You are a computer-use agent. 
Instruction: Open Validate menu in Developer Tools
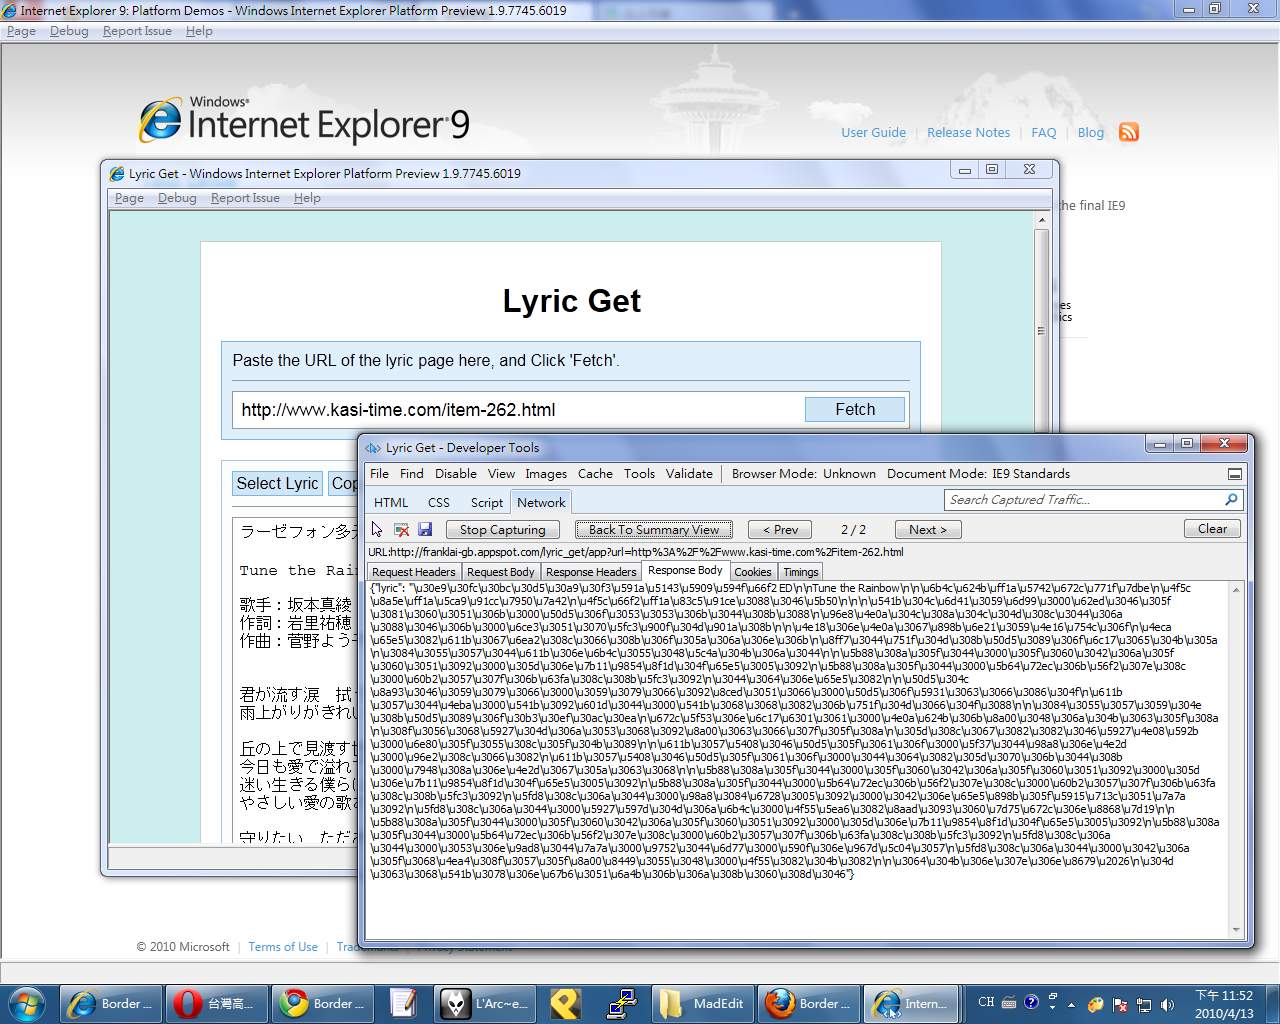(x=689, y=474)
